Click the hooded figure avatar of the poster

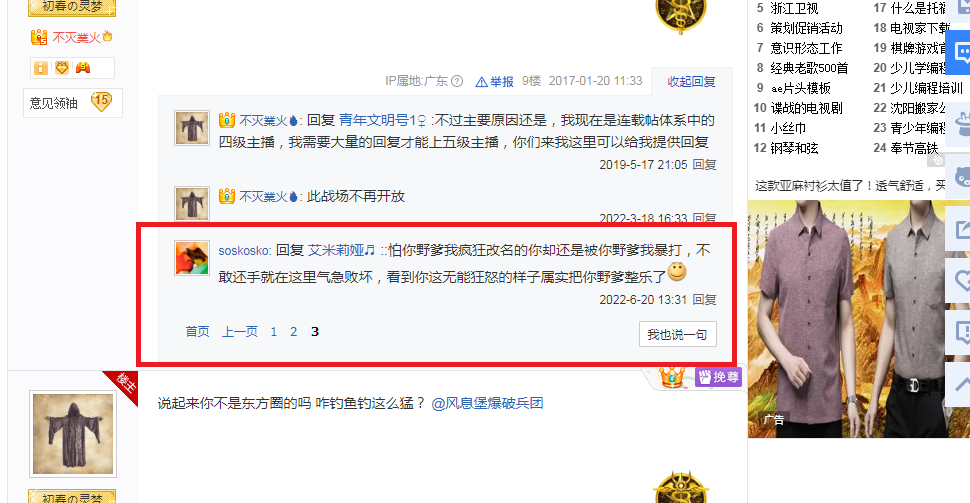(x=73, y=434)
